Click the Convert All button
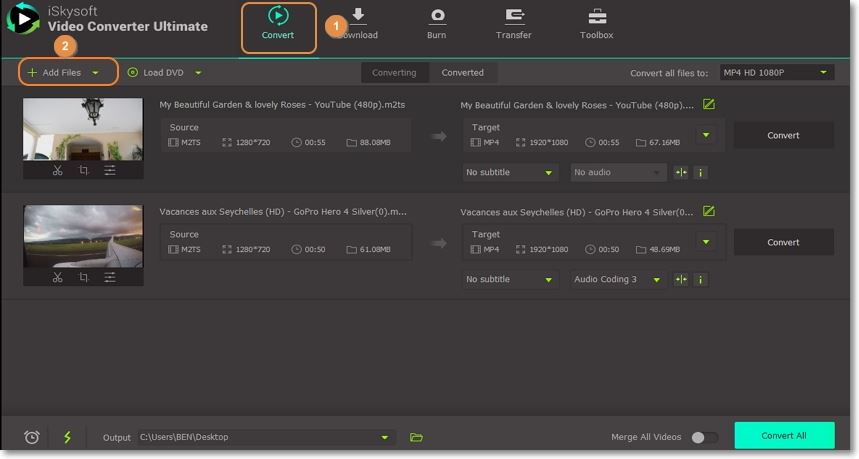The image size is (859, 459). (784, 435)
